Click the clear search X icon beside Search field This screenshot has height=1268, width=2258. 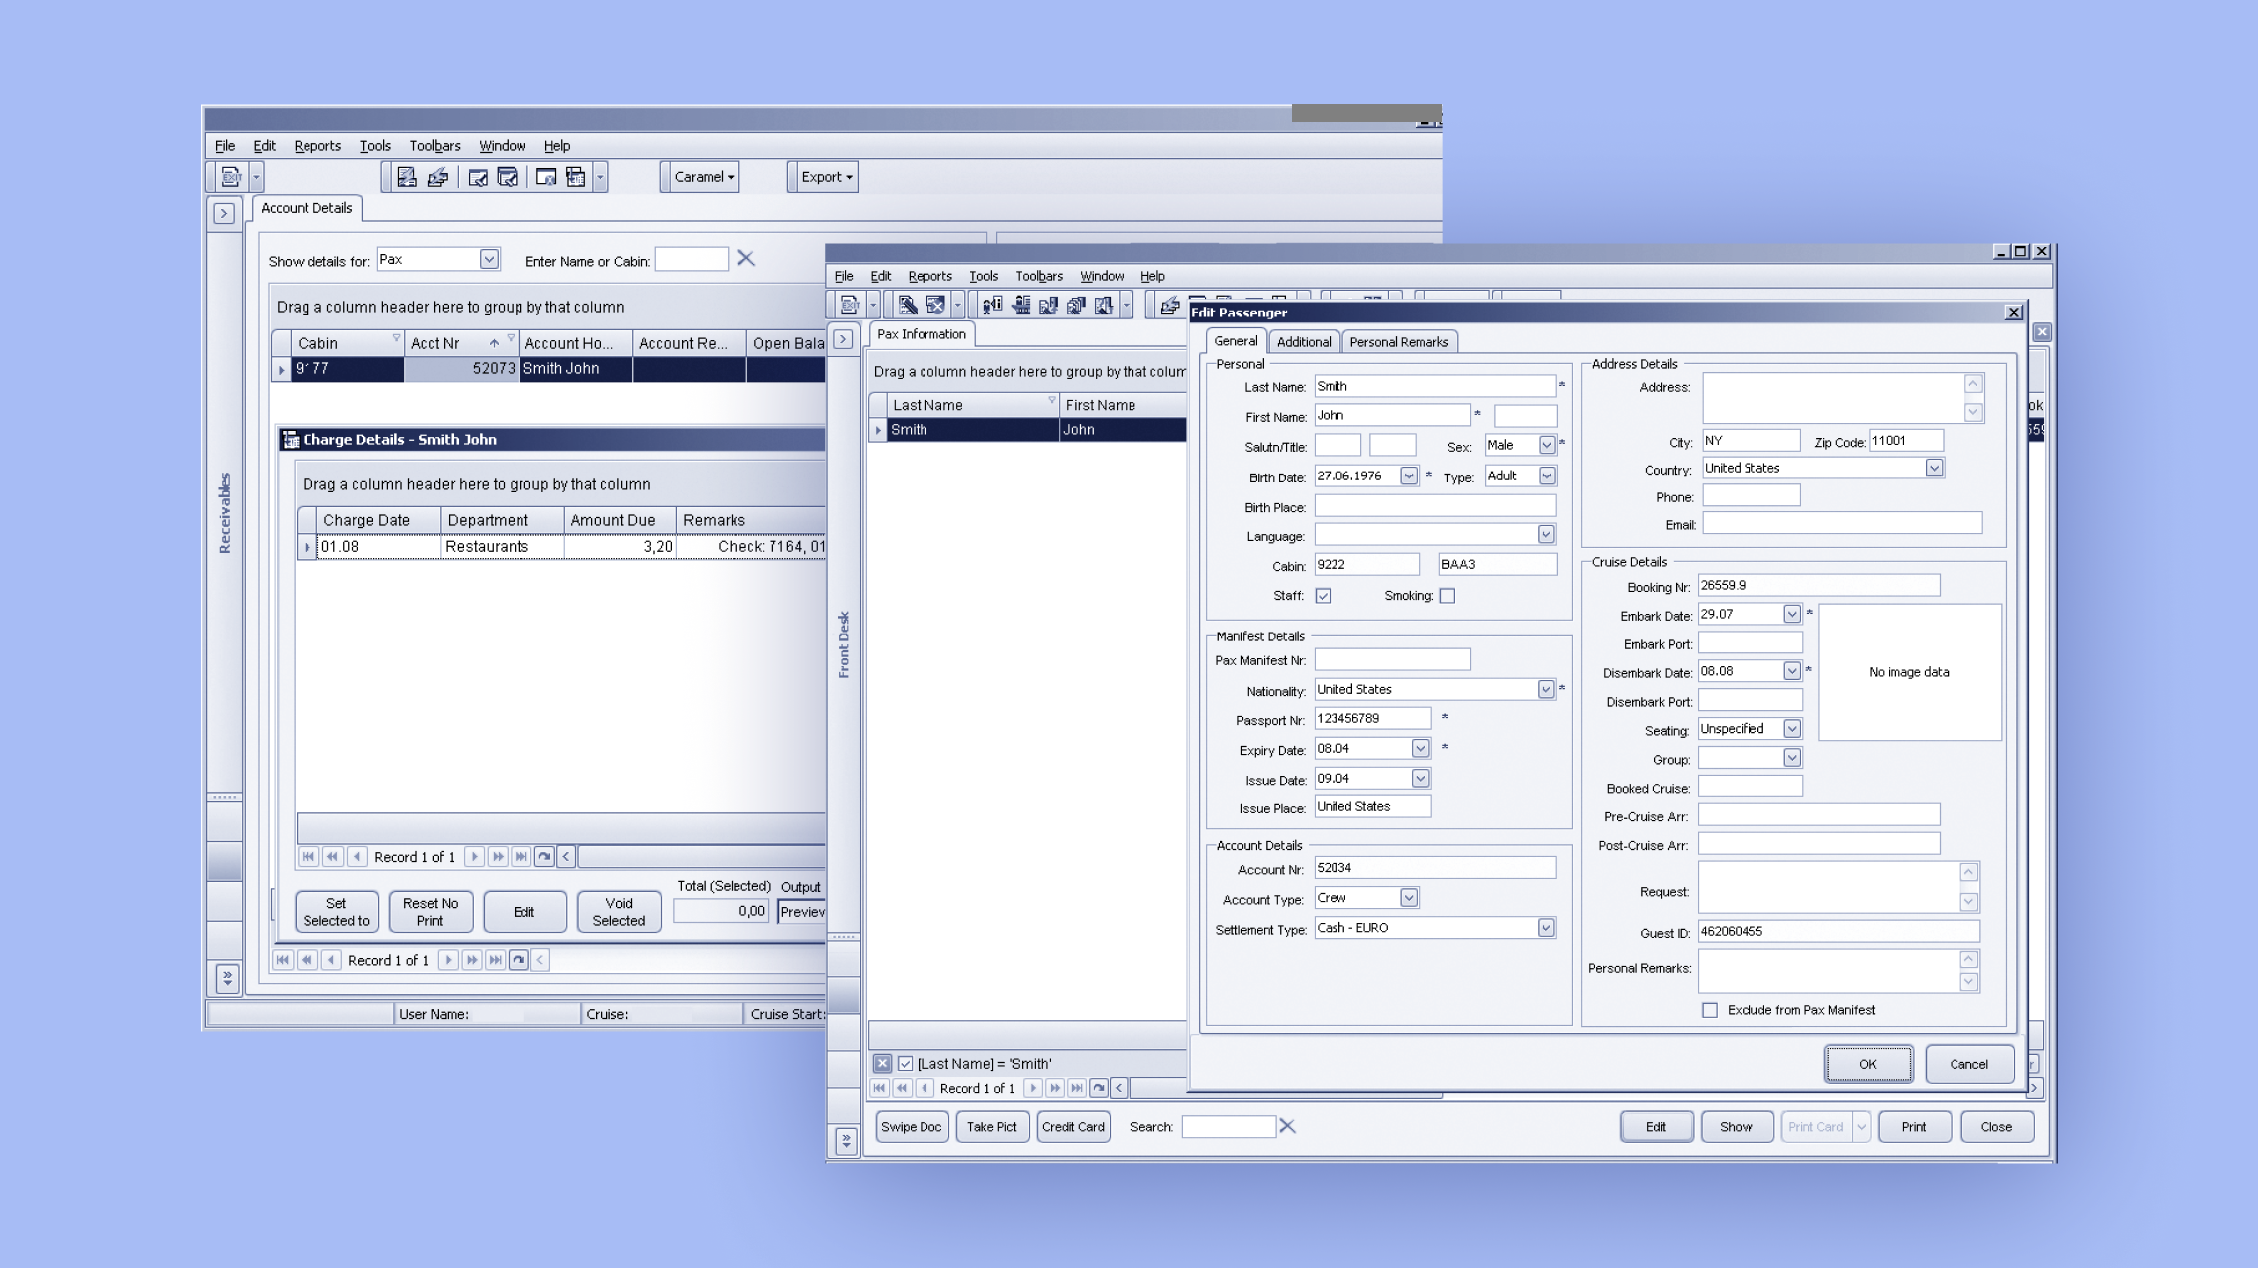tap(1287, 1127)
